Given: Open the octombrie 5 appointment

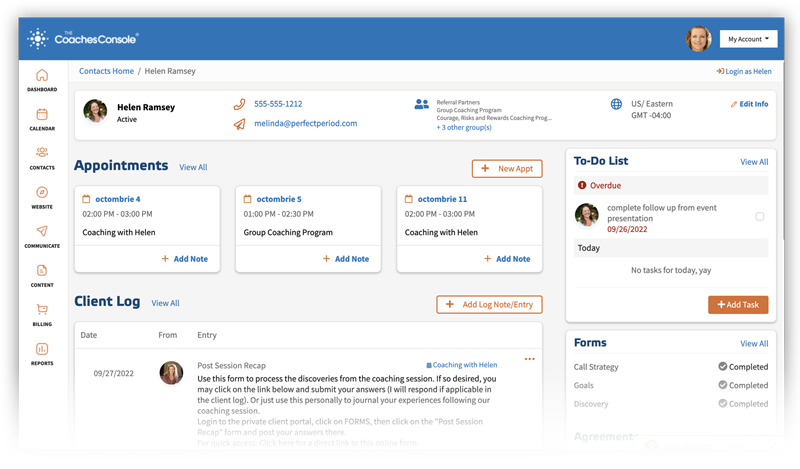Looking at the screenshot, I should click(279, 199).
